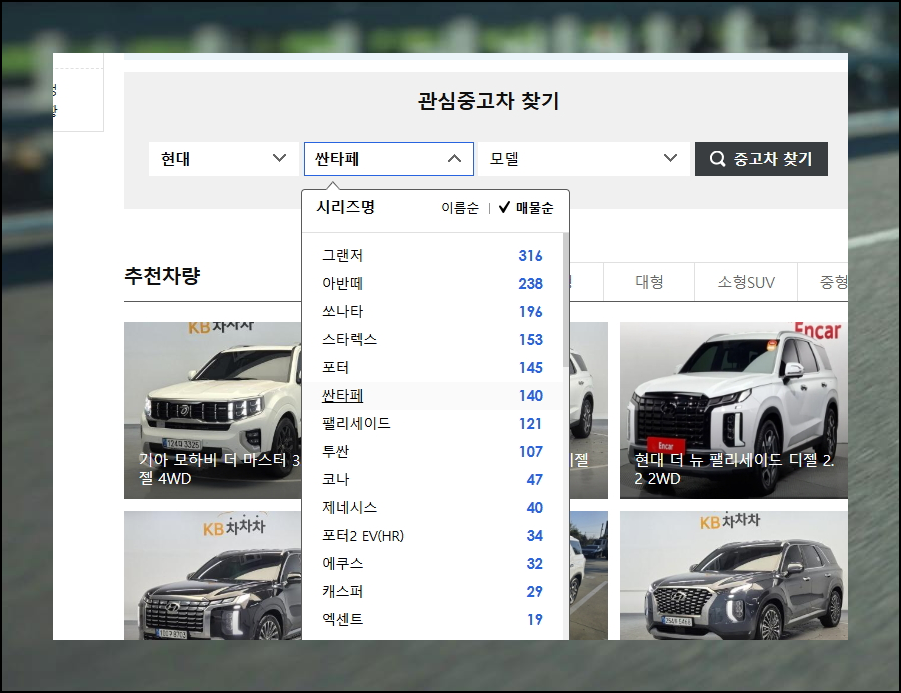Select 투싼 from the series list
901x693 pixels.
(432, 451)
